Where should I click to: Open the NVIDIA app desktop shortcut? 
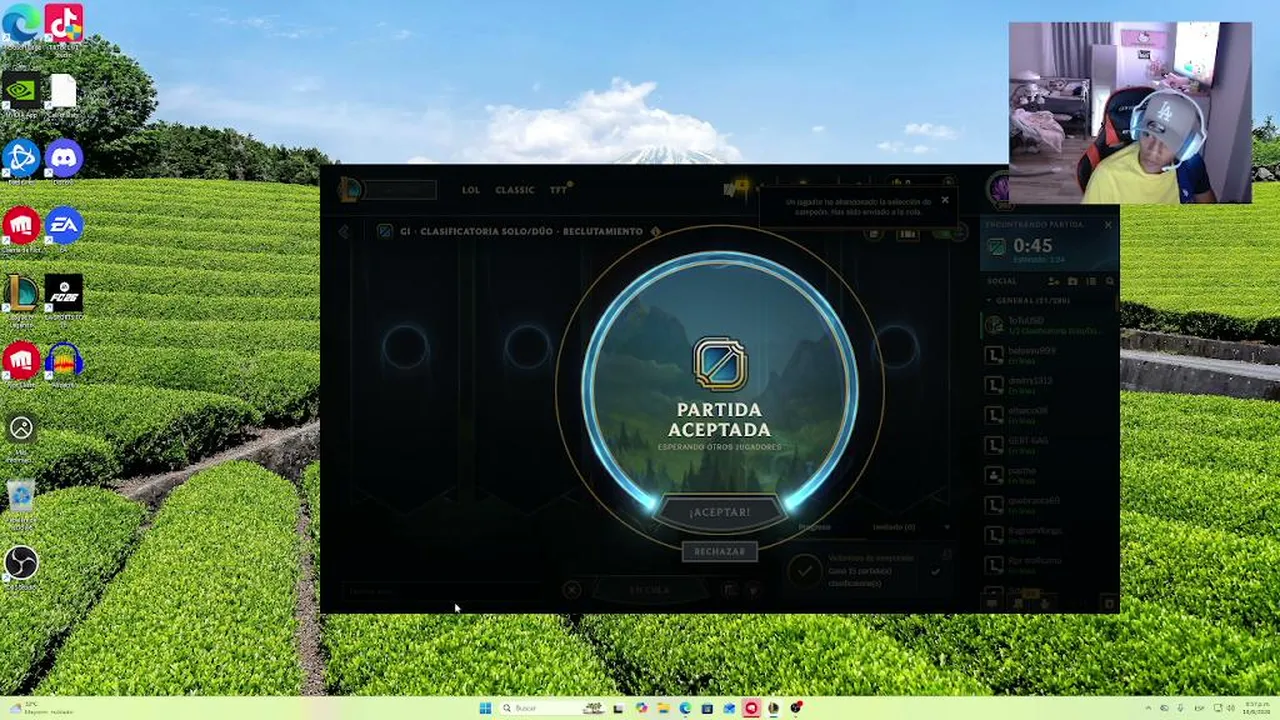(x=21, y=93)
